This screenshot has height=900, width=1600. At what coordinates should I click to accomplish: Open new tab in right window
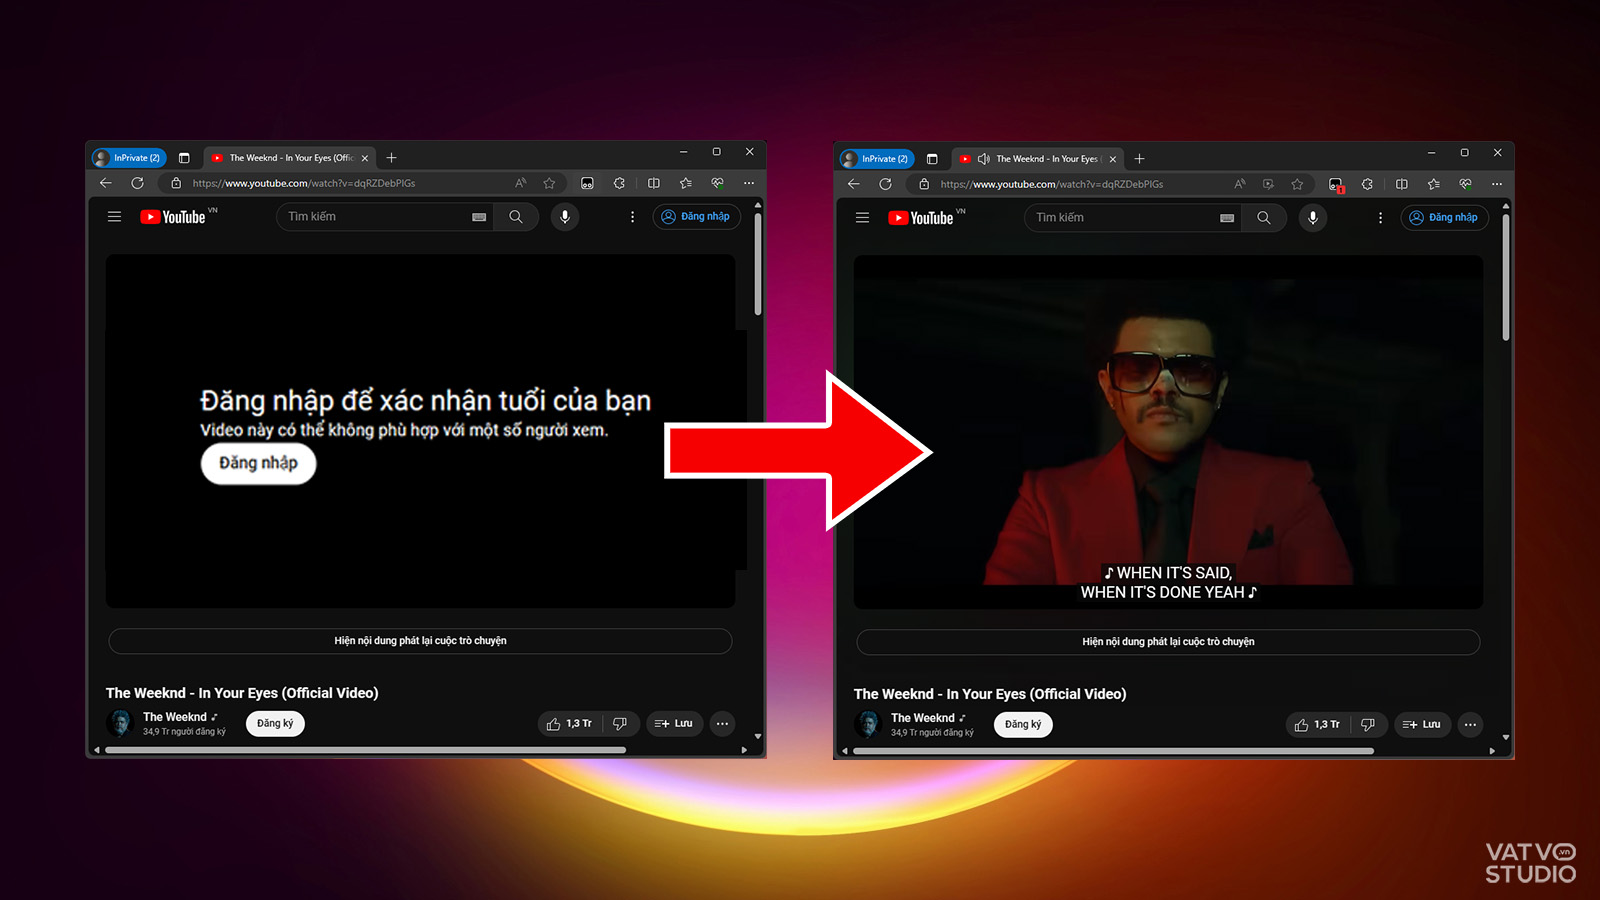pyautogui.click(x=1139, y=159)
